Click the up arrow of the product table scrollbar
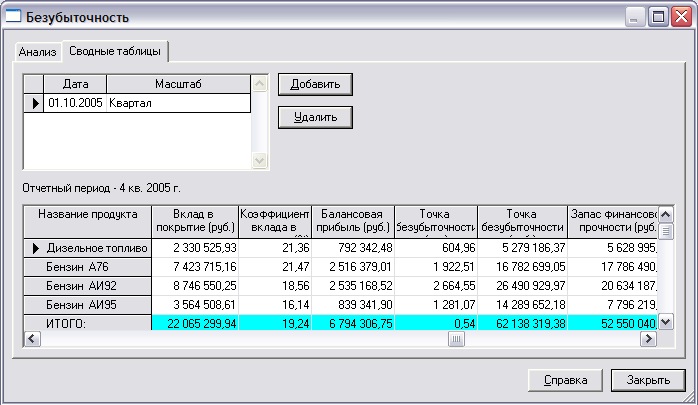This screenshot has height=405, width=698. pyautogui.click(x=666, y=215)
